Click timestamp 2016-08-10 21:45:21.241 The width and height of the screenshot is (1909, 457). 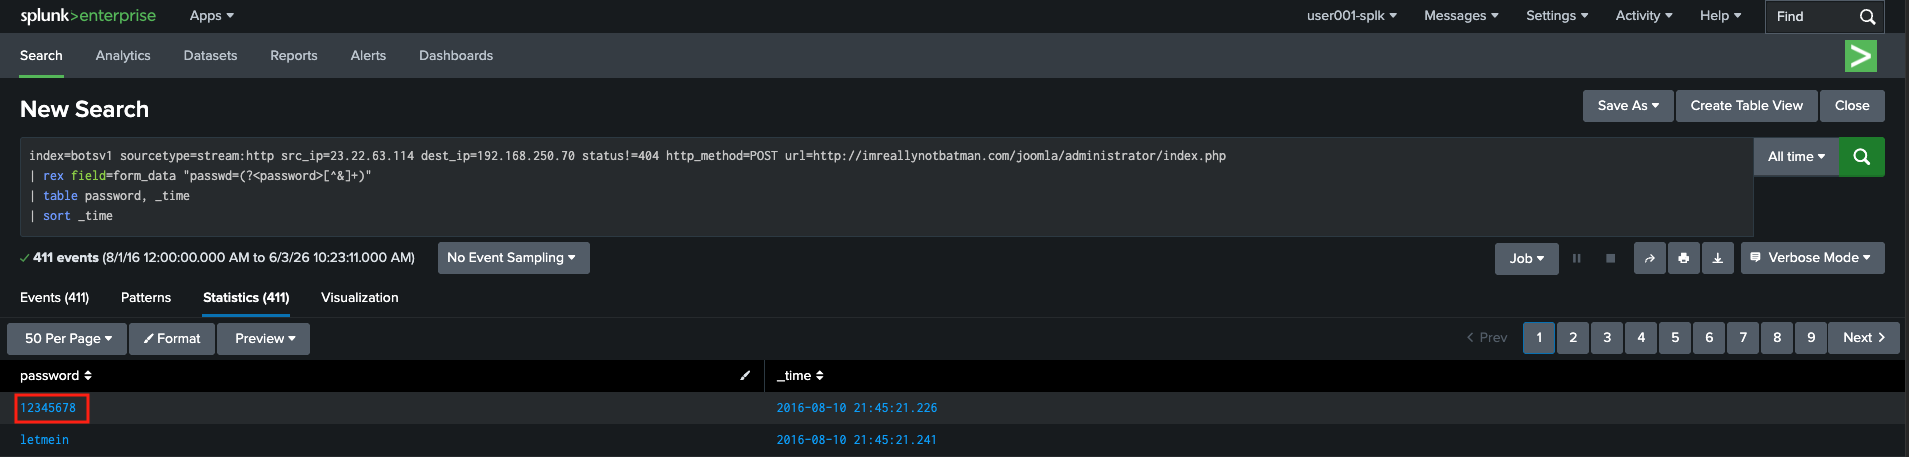click(x=857, y=440)
